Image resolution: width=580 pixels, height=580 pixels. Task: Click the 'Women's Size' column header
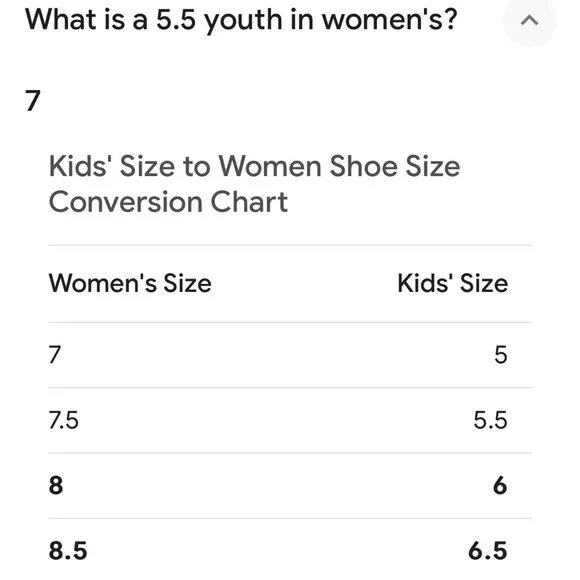tap(130, 283)
